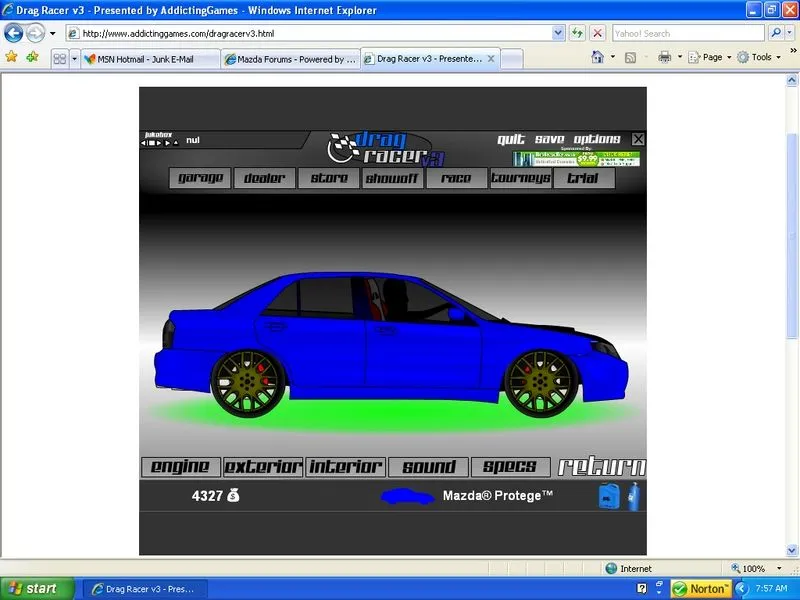Screen dimensions: 800x600
Task: Click the blue car silhouette thumbnail
Action: point(408,496)
